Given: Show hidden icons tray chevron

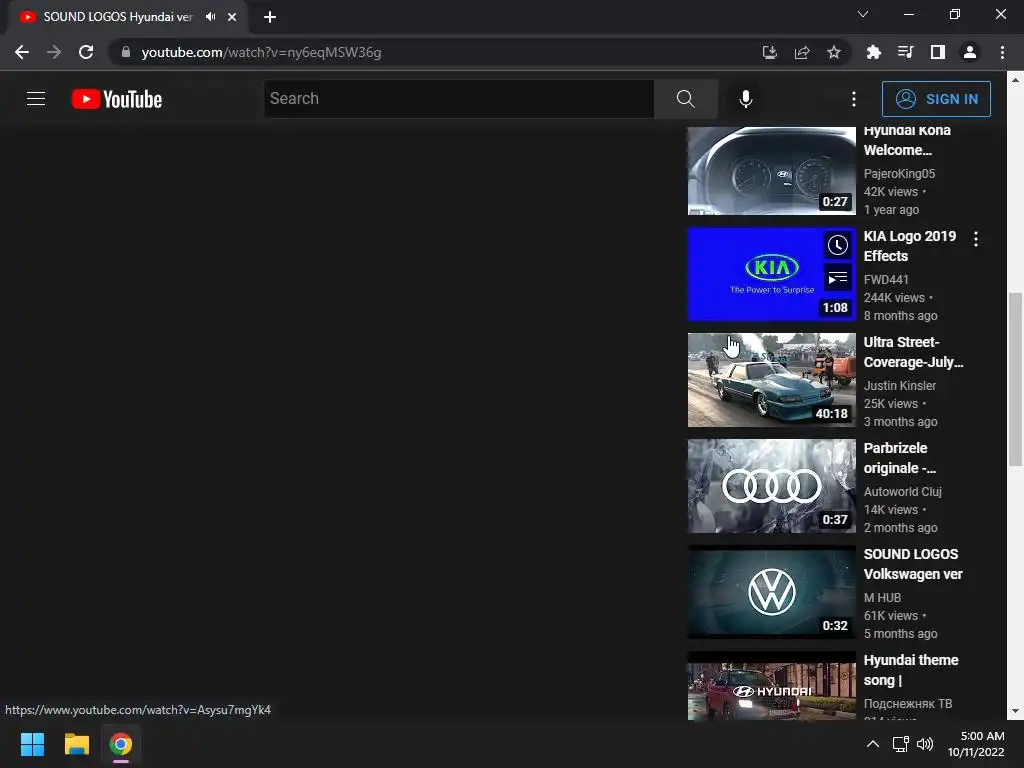Looking at the screenshot, I should [872, 744].
